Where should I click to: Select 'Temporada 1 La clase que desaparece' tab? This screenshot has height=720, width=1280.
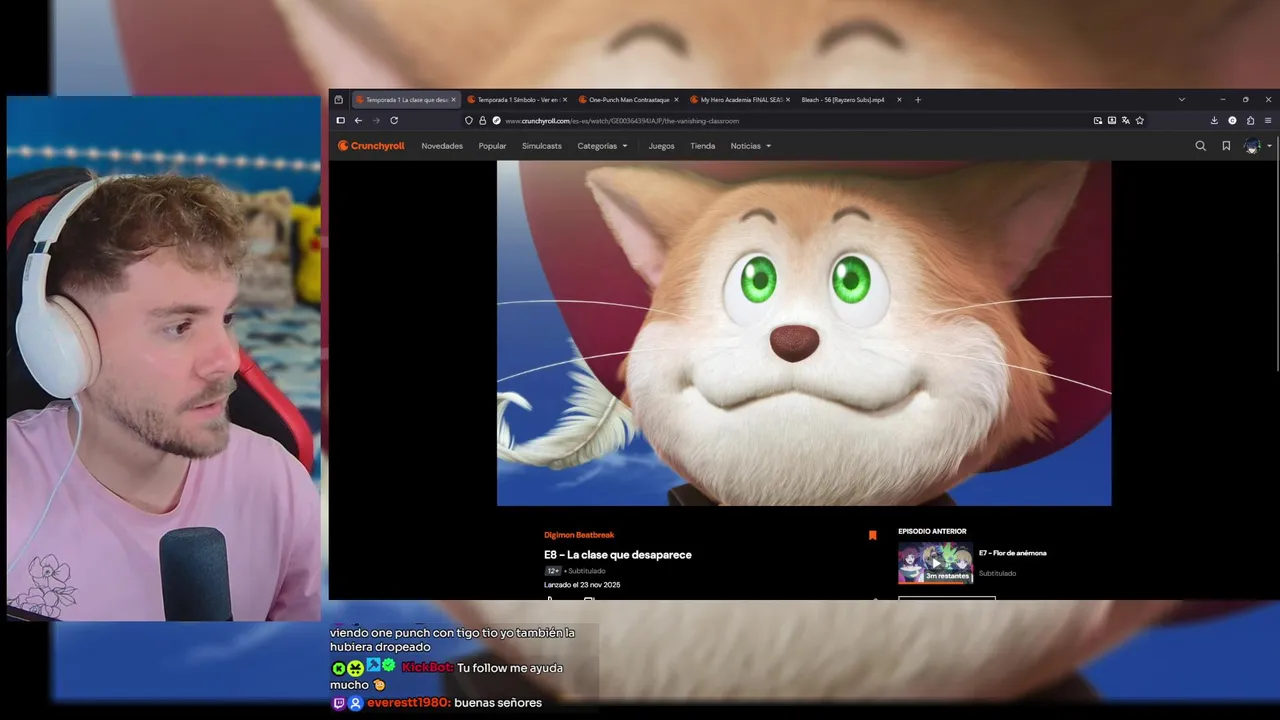[405, 100]
